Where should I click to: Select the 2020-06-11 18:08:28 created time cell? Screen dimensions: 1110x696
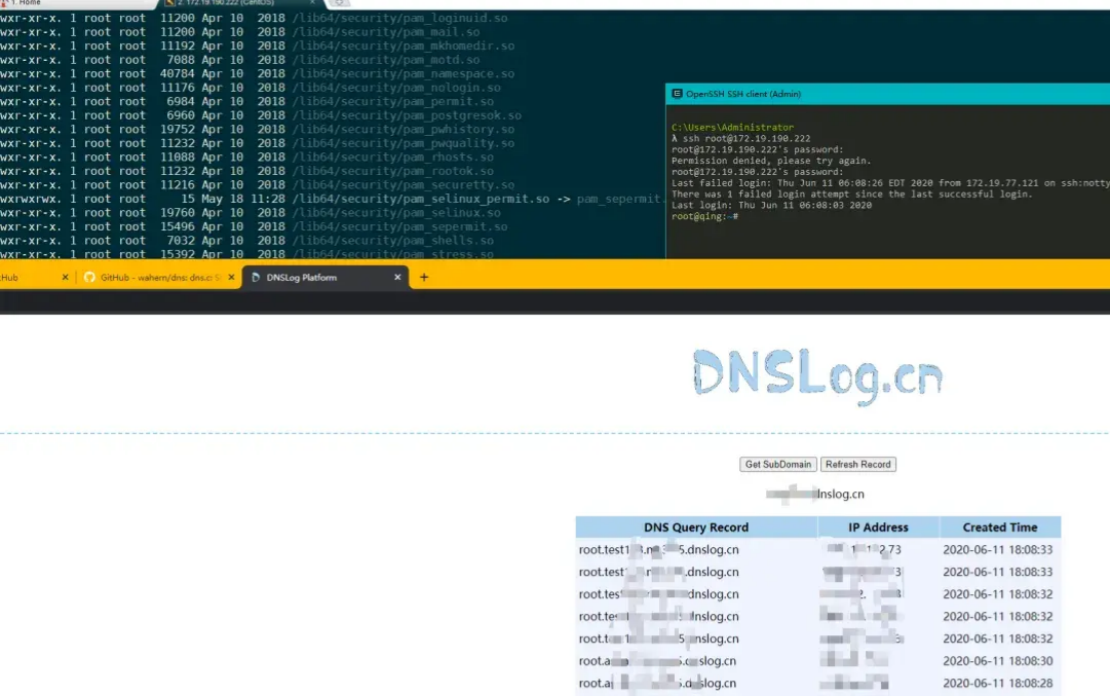(x=997, y=683)
